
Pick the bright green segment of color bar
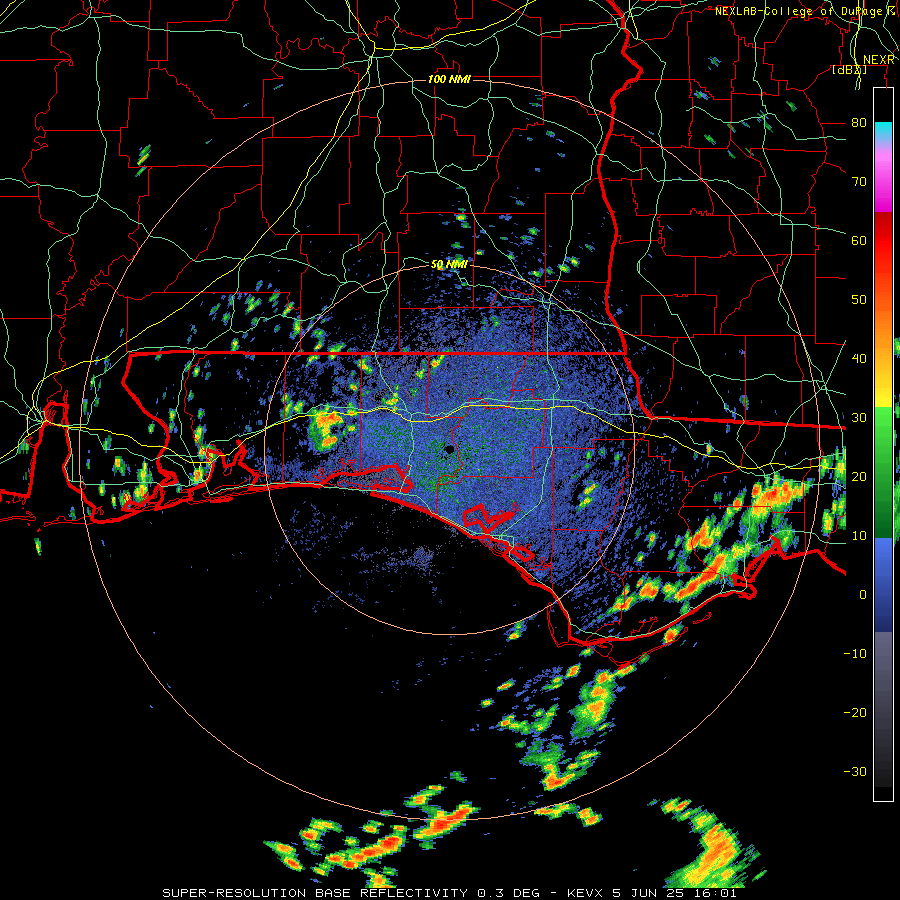883,428
